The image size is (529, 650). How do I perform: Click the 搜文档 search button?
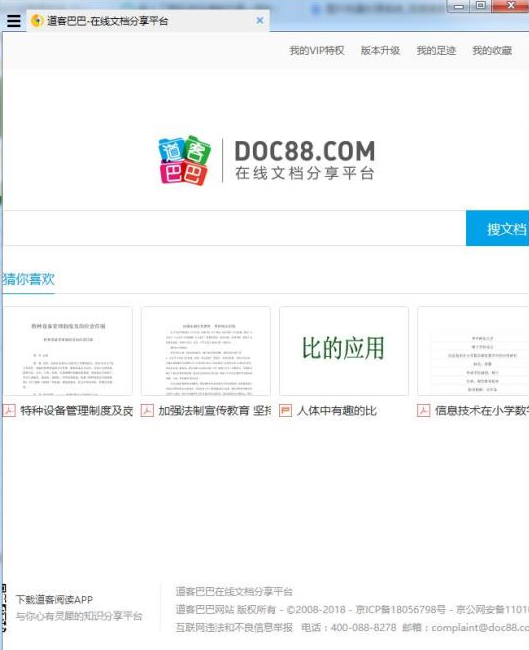497,228
